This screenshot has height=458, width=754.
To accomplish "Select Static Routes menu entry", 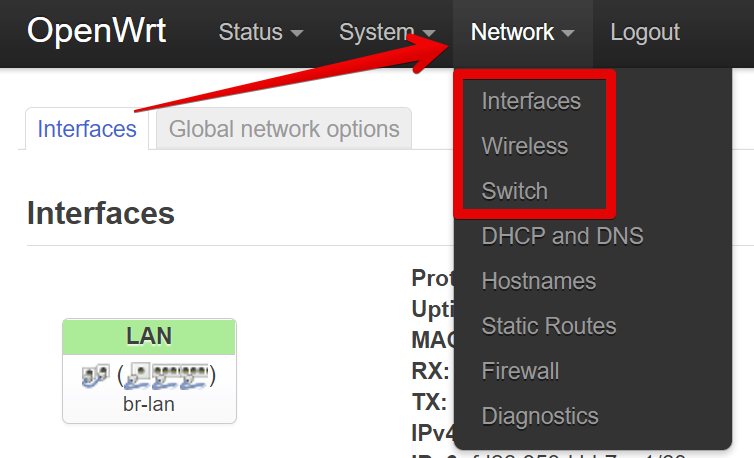I will point(549,326).
